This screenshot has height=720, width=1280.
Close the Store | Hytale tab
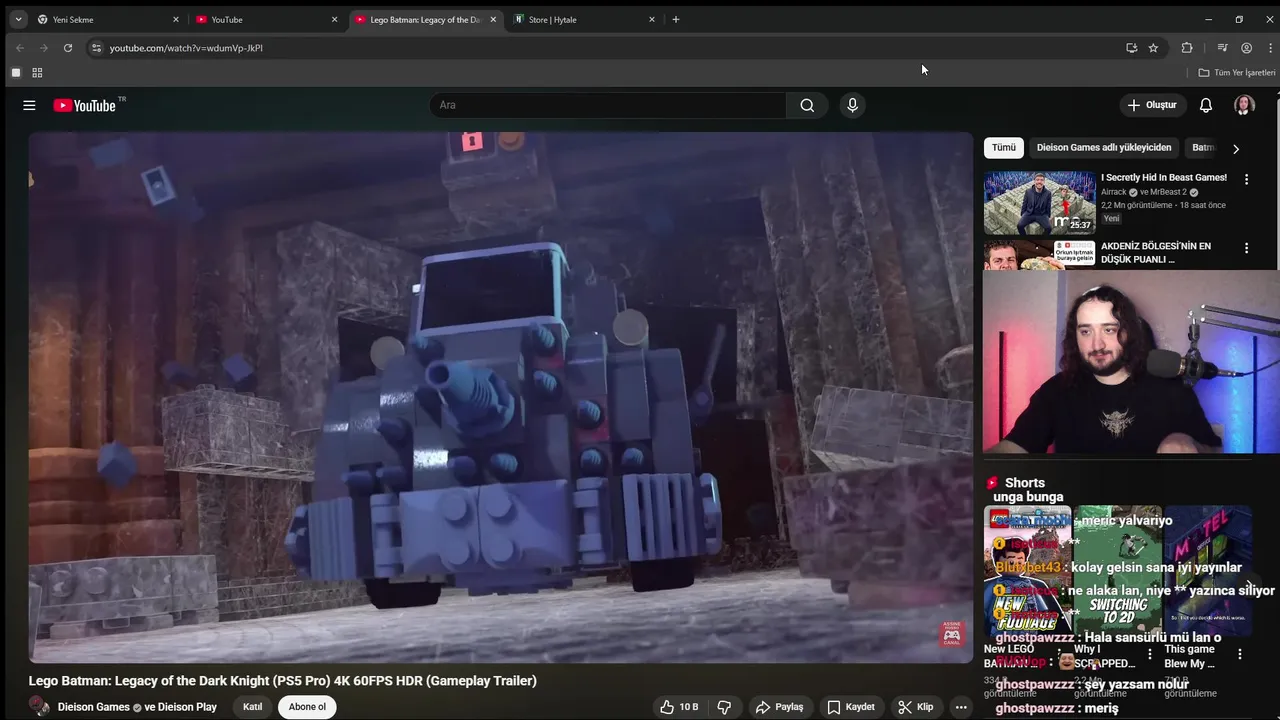[652, 19]
